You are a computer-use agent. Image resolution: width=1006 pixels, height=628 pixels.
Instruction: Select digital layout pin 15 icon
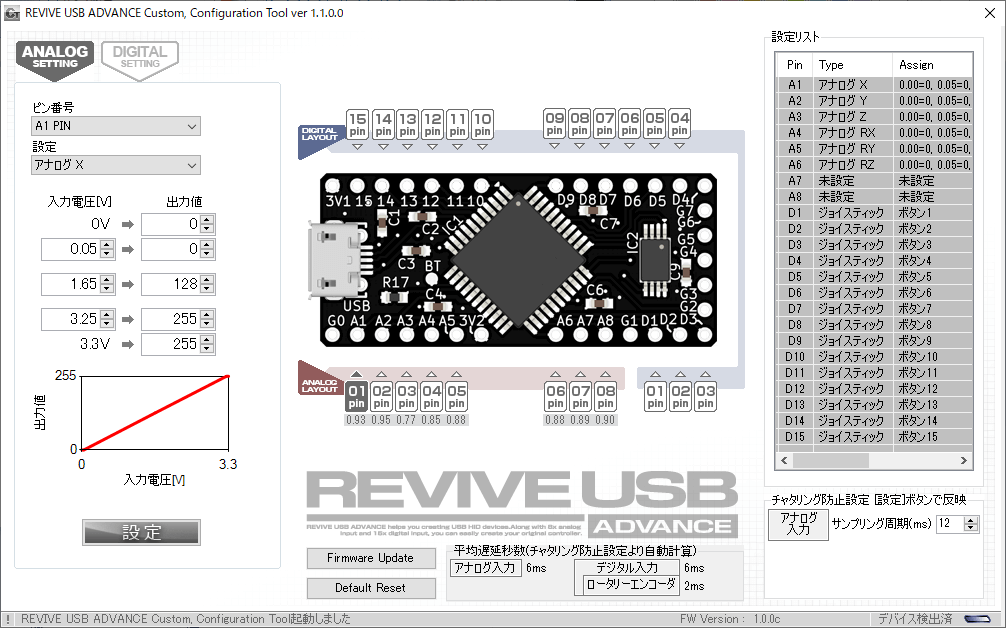click(357, 124)
